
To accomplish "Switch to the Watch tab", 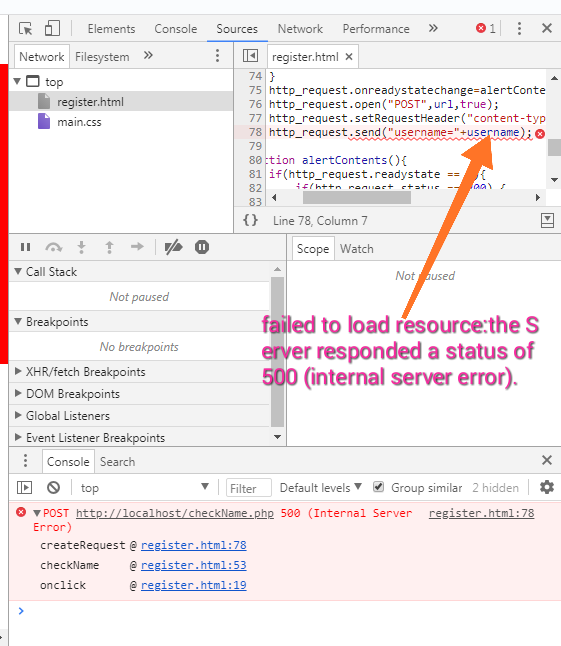I will (x=357, y=249).
